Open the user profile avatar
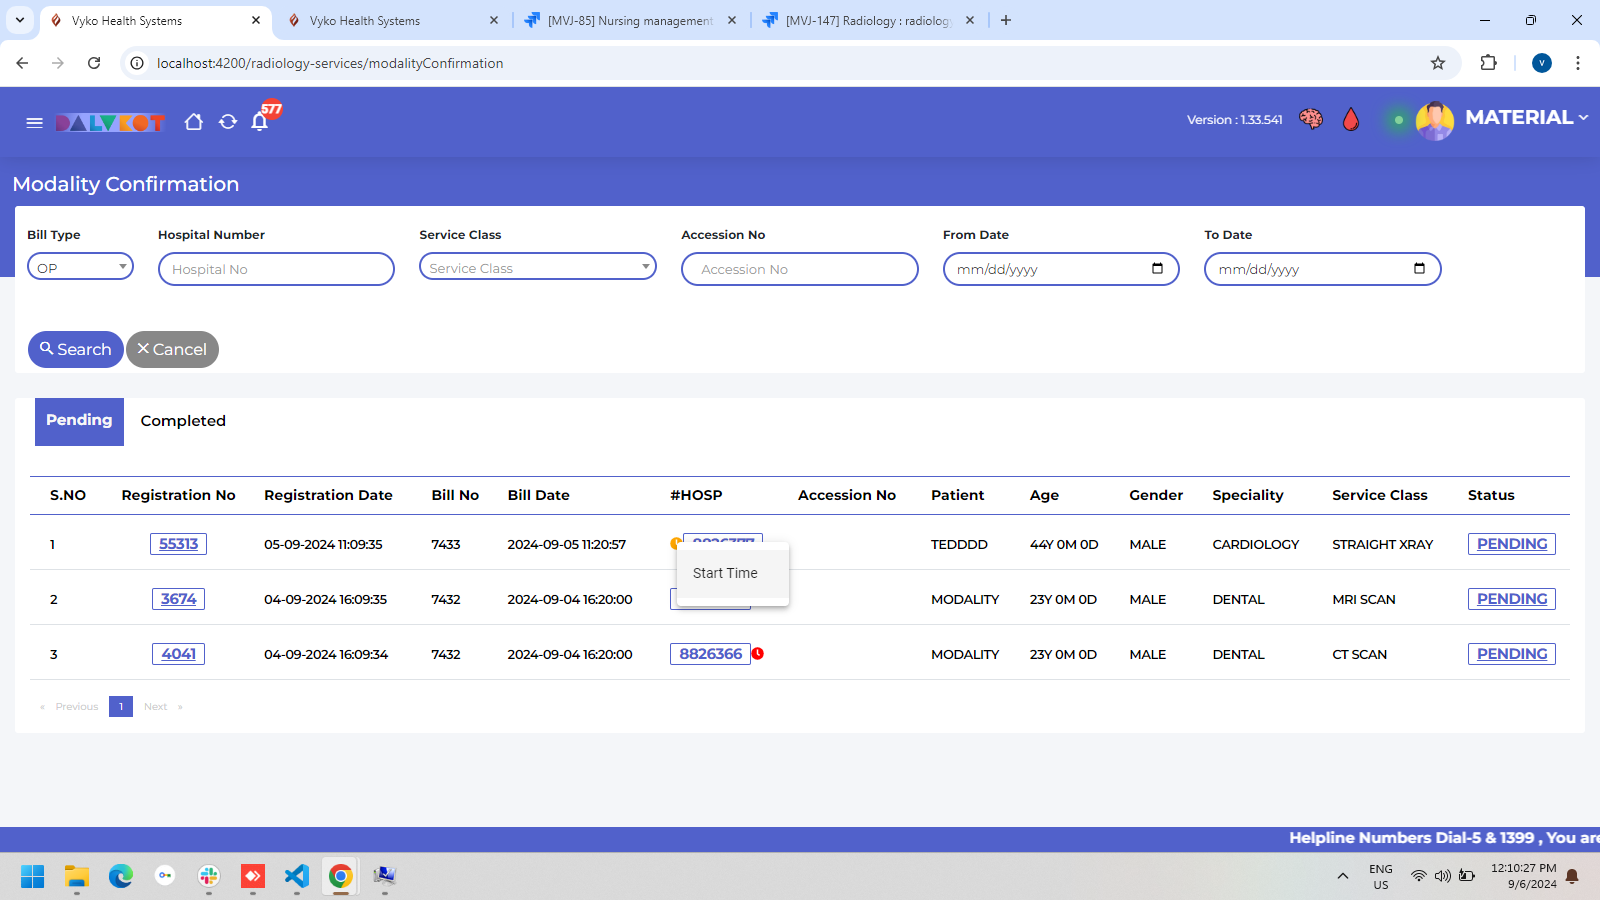This screenshot has height=900, width=1600. coord(1434,120)
